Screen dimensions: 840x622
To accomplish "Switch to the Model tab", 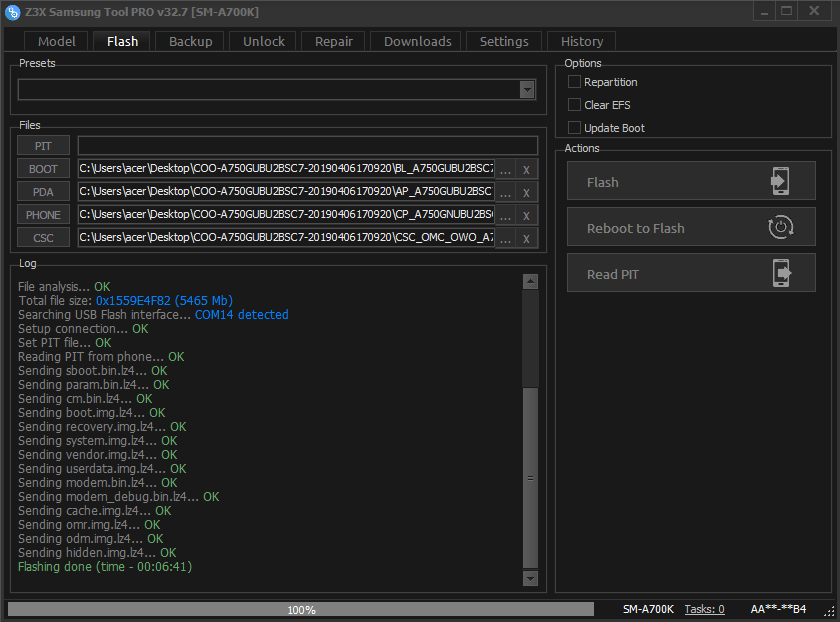I will coord(56,41).
